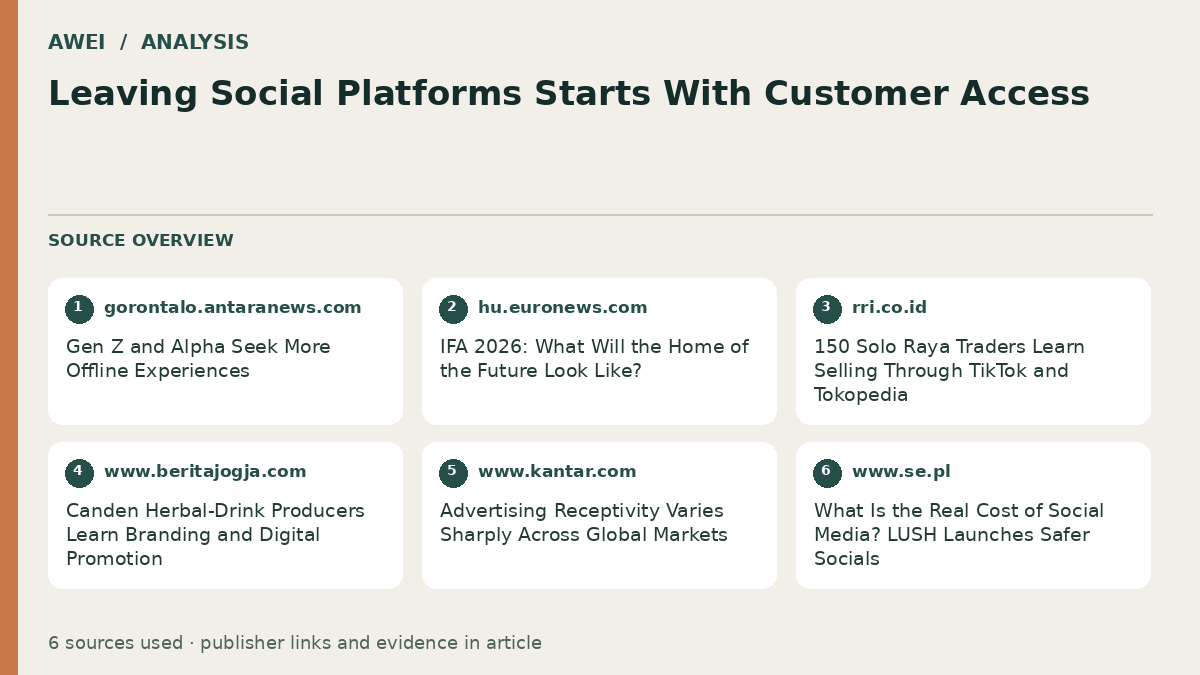This screenshot has width=1200, height=675.
Task: Open the hu.euronews.com source link
Action: coord(563,308)
